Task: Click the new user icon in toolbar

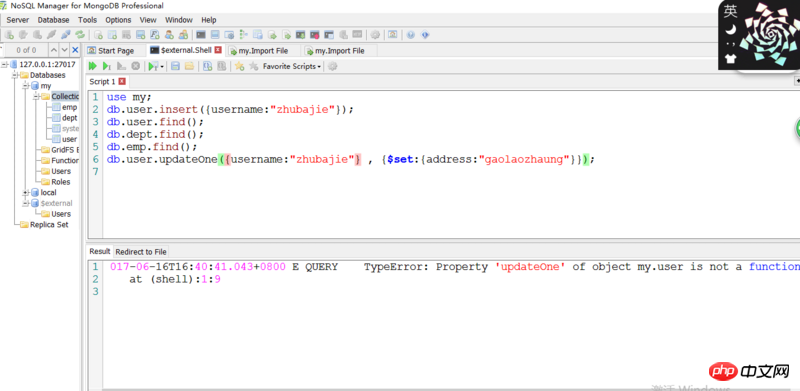Action: (169, 35)
